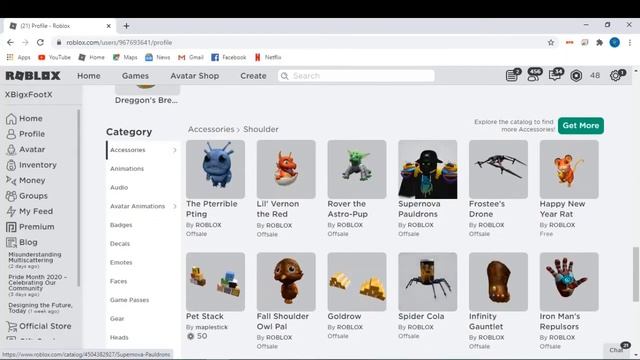Open a new browser tab with plus button
Screen dimensions: 640x360
(x=127, y=26)
